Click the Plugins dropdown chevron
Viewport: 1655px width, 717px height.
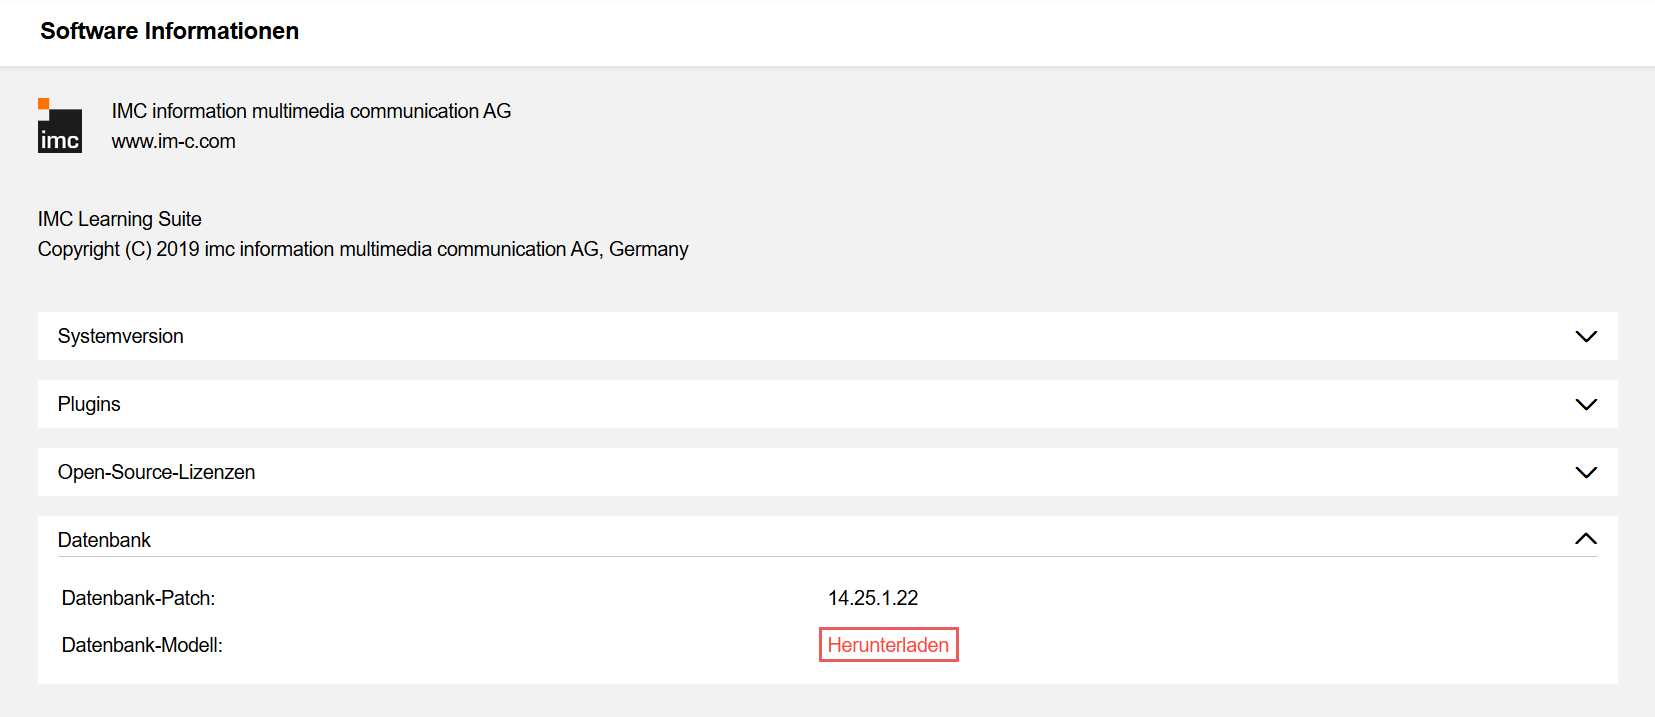pos(1585,404)
